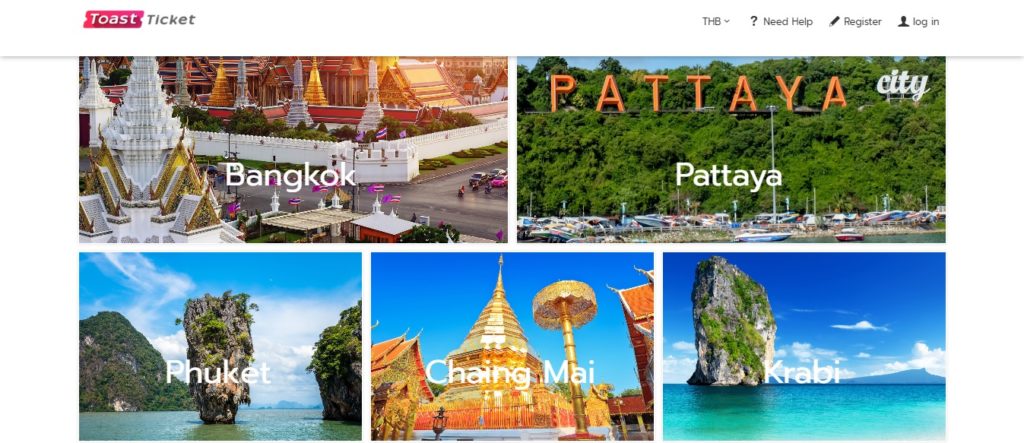The height and width of the screenshot is (443, 1024).
Task: Click the chevron arrow beside THB
Action: coord(727,22)
